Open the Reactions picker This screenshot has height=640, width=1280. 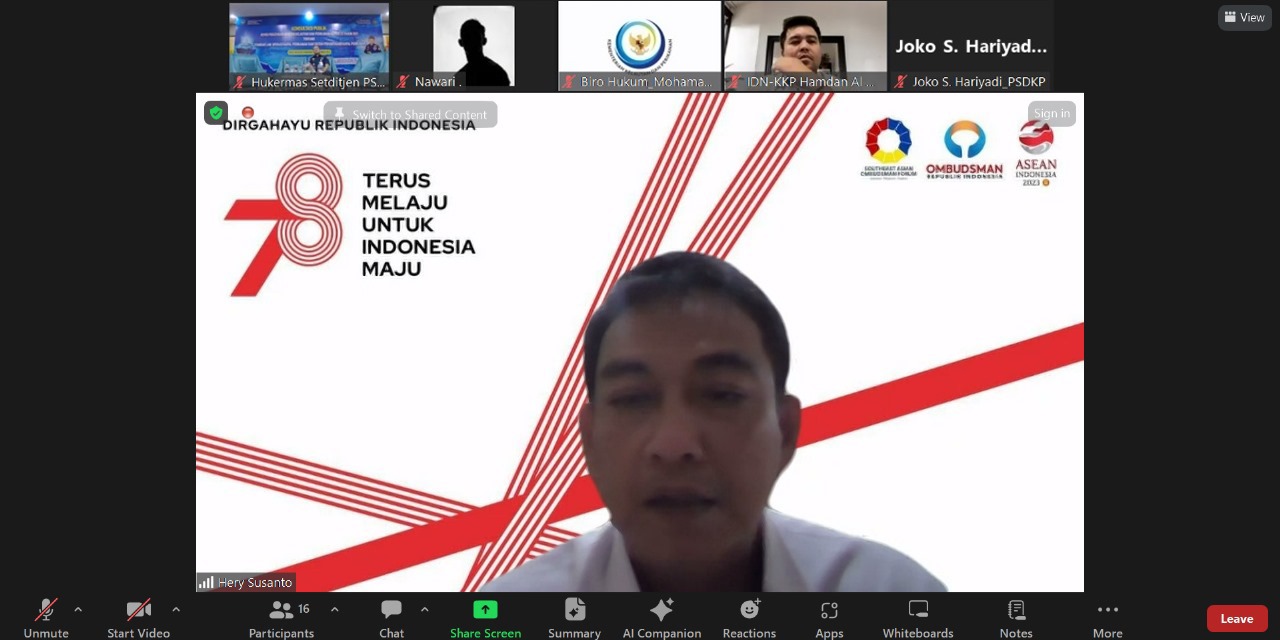pos(749,618)
